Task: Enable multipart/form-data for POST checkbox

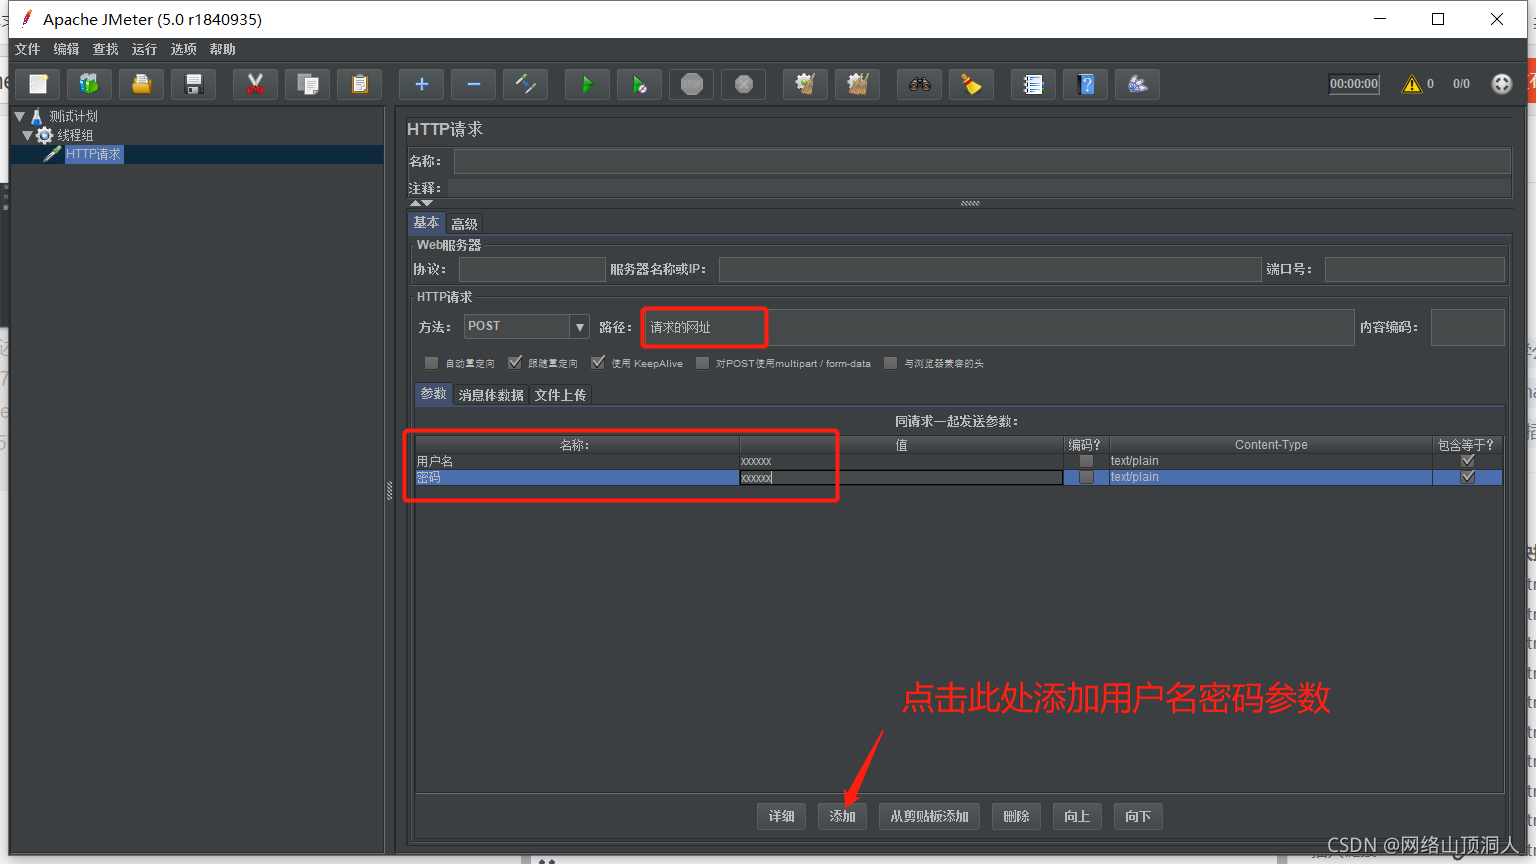Action: point(702,363)
